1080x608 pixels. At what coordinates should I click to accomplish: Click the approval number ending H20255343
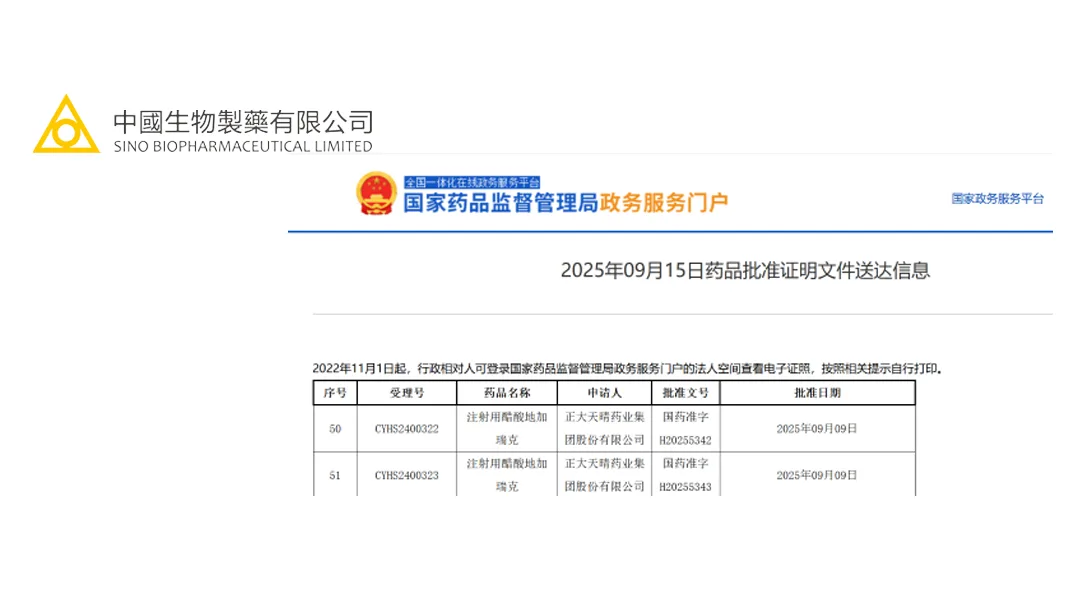pos(685,486)
